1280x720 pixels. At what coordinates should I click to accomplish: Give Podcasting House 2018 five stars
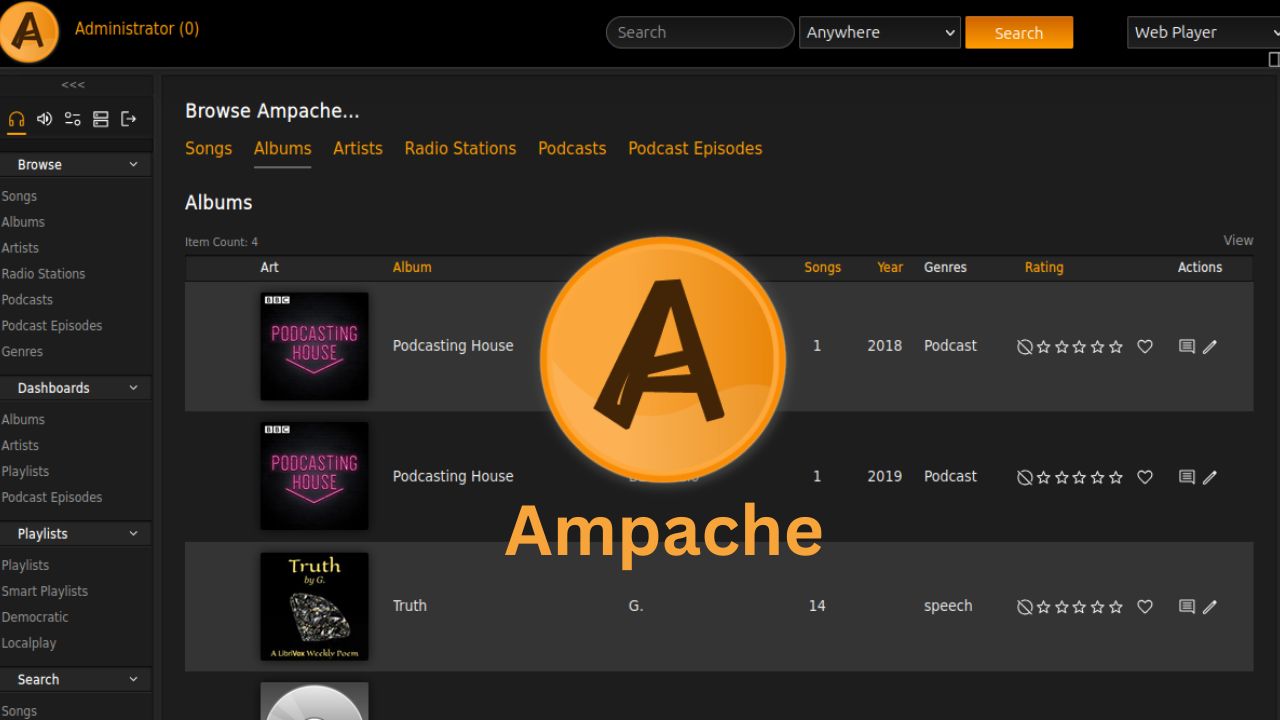pos(1116,347)
